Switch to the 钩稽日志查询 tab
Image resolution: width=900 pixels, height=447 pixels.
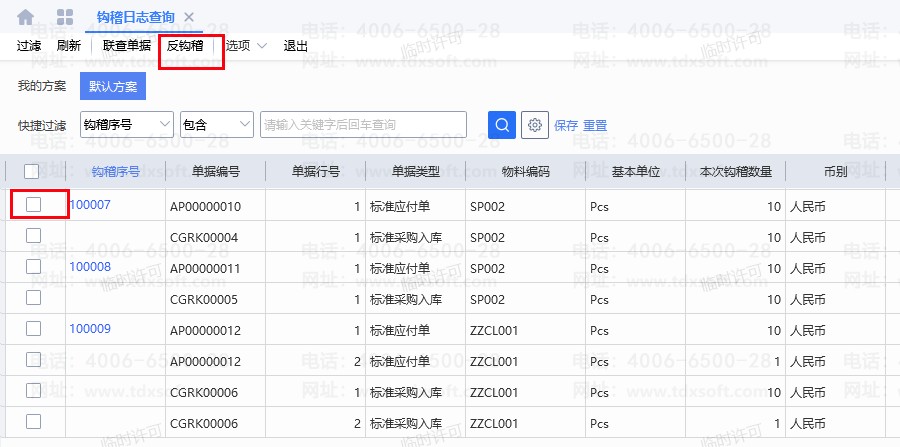(x=136, y=17)
